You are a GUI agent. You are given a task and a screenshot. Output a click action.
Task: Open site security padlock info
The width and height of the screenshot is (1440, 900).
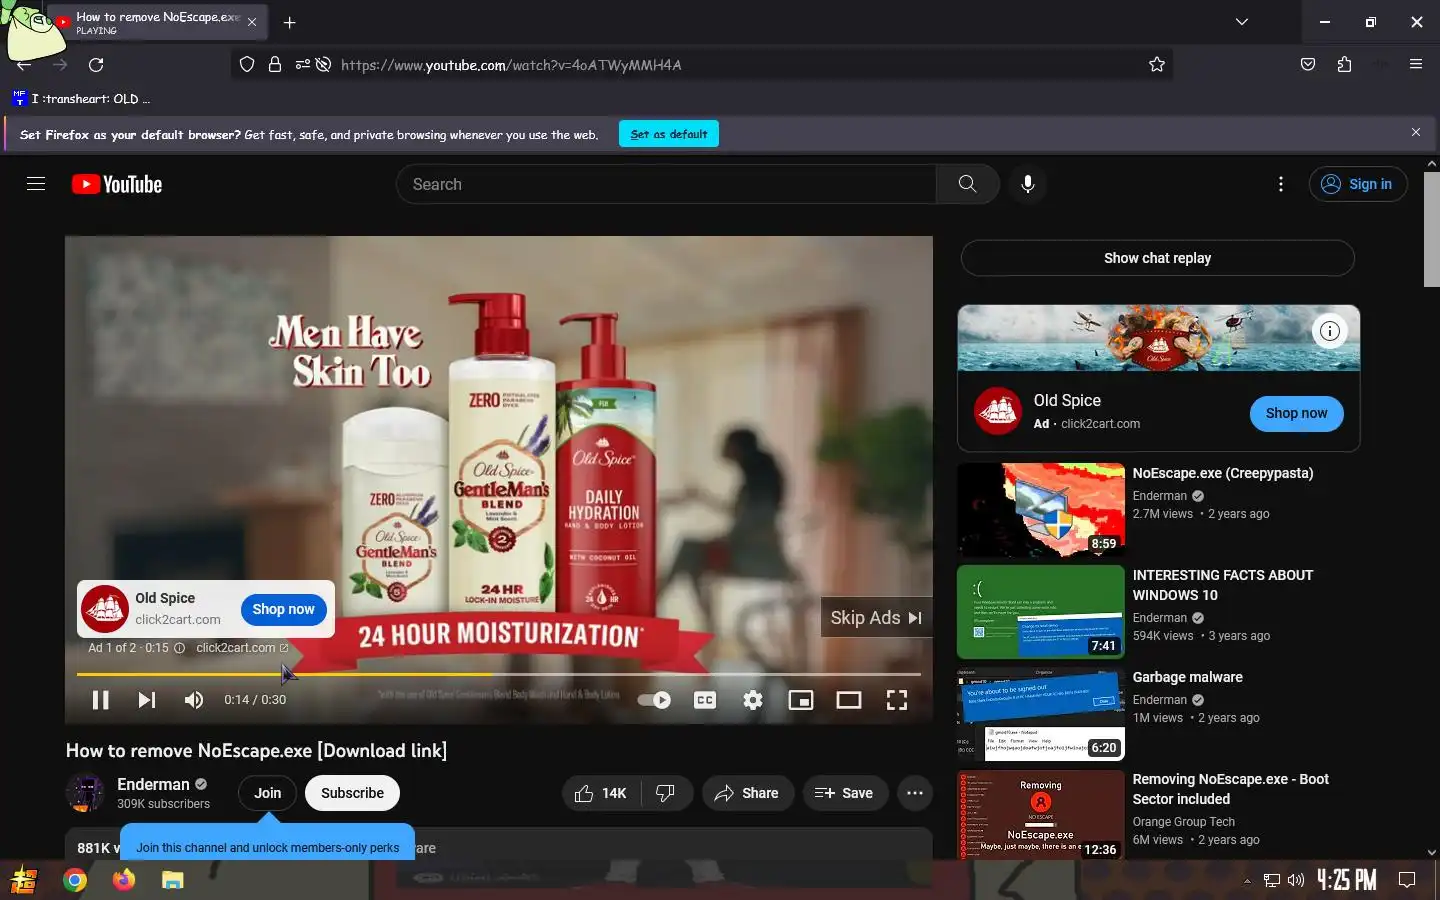click(x=274, y=64)
